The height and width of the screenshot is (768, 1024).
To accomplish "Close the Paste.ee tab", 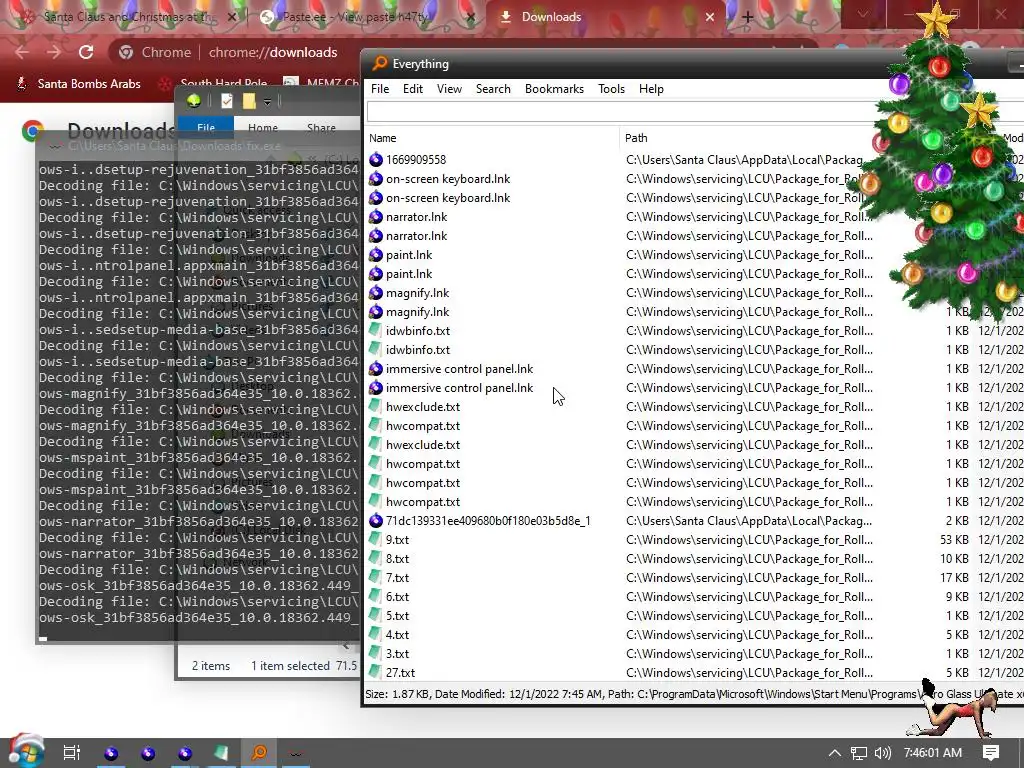I will click(x=471, y=17).
